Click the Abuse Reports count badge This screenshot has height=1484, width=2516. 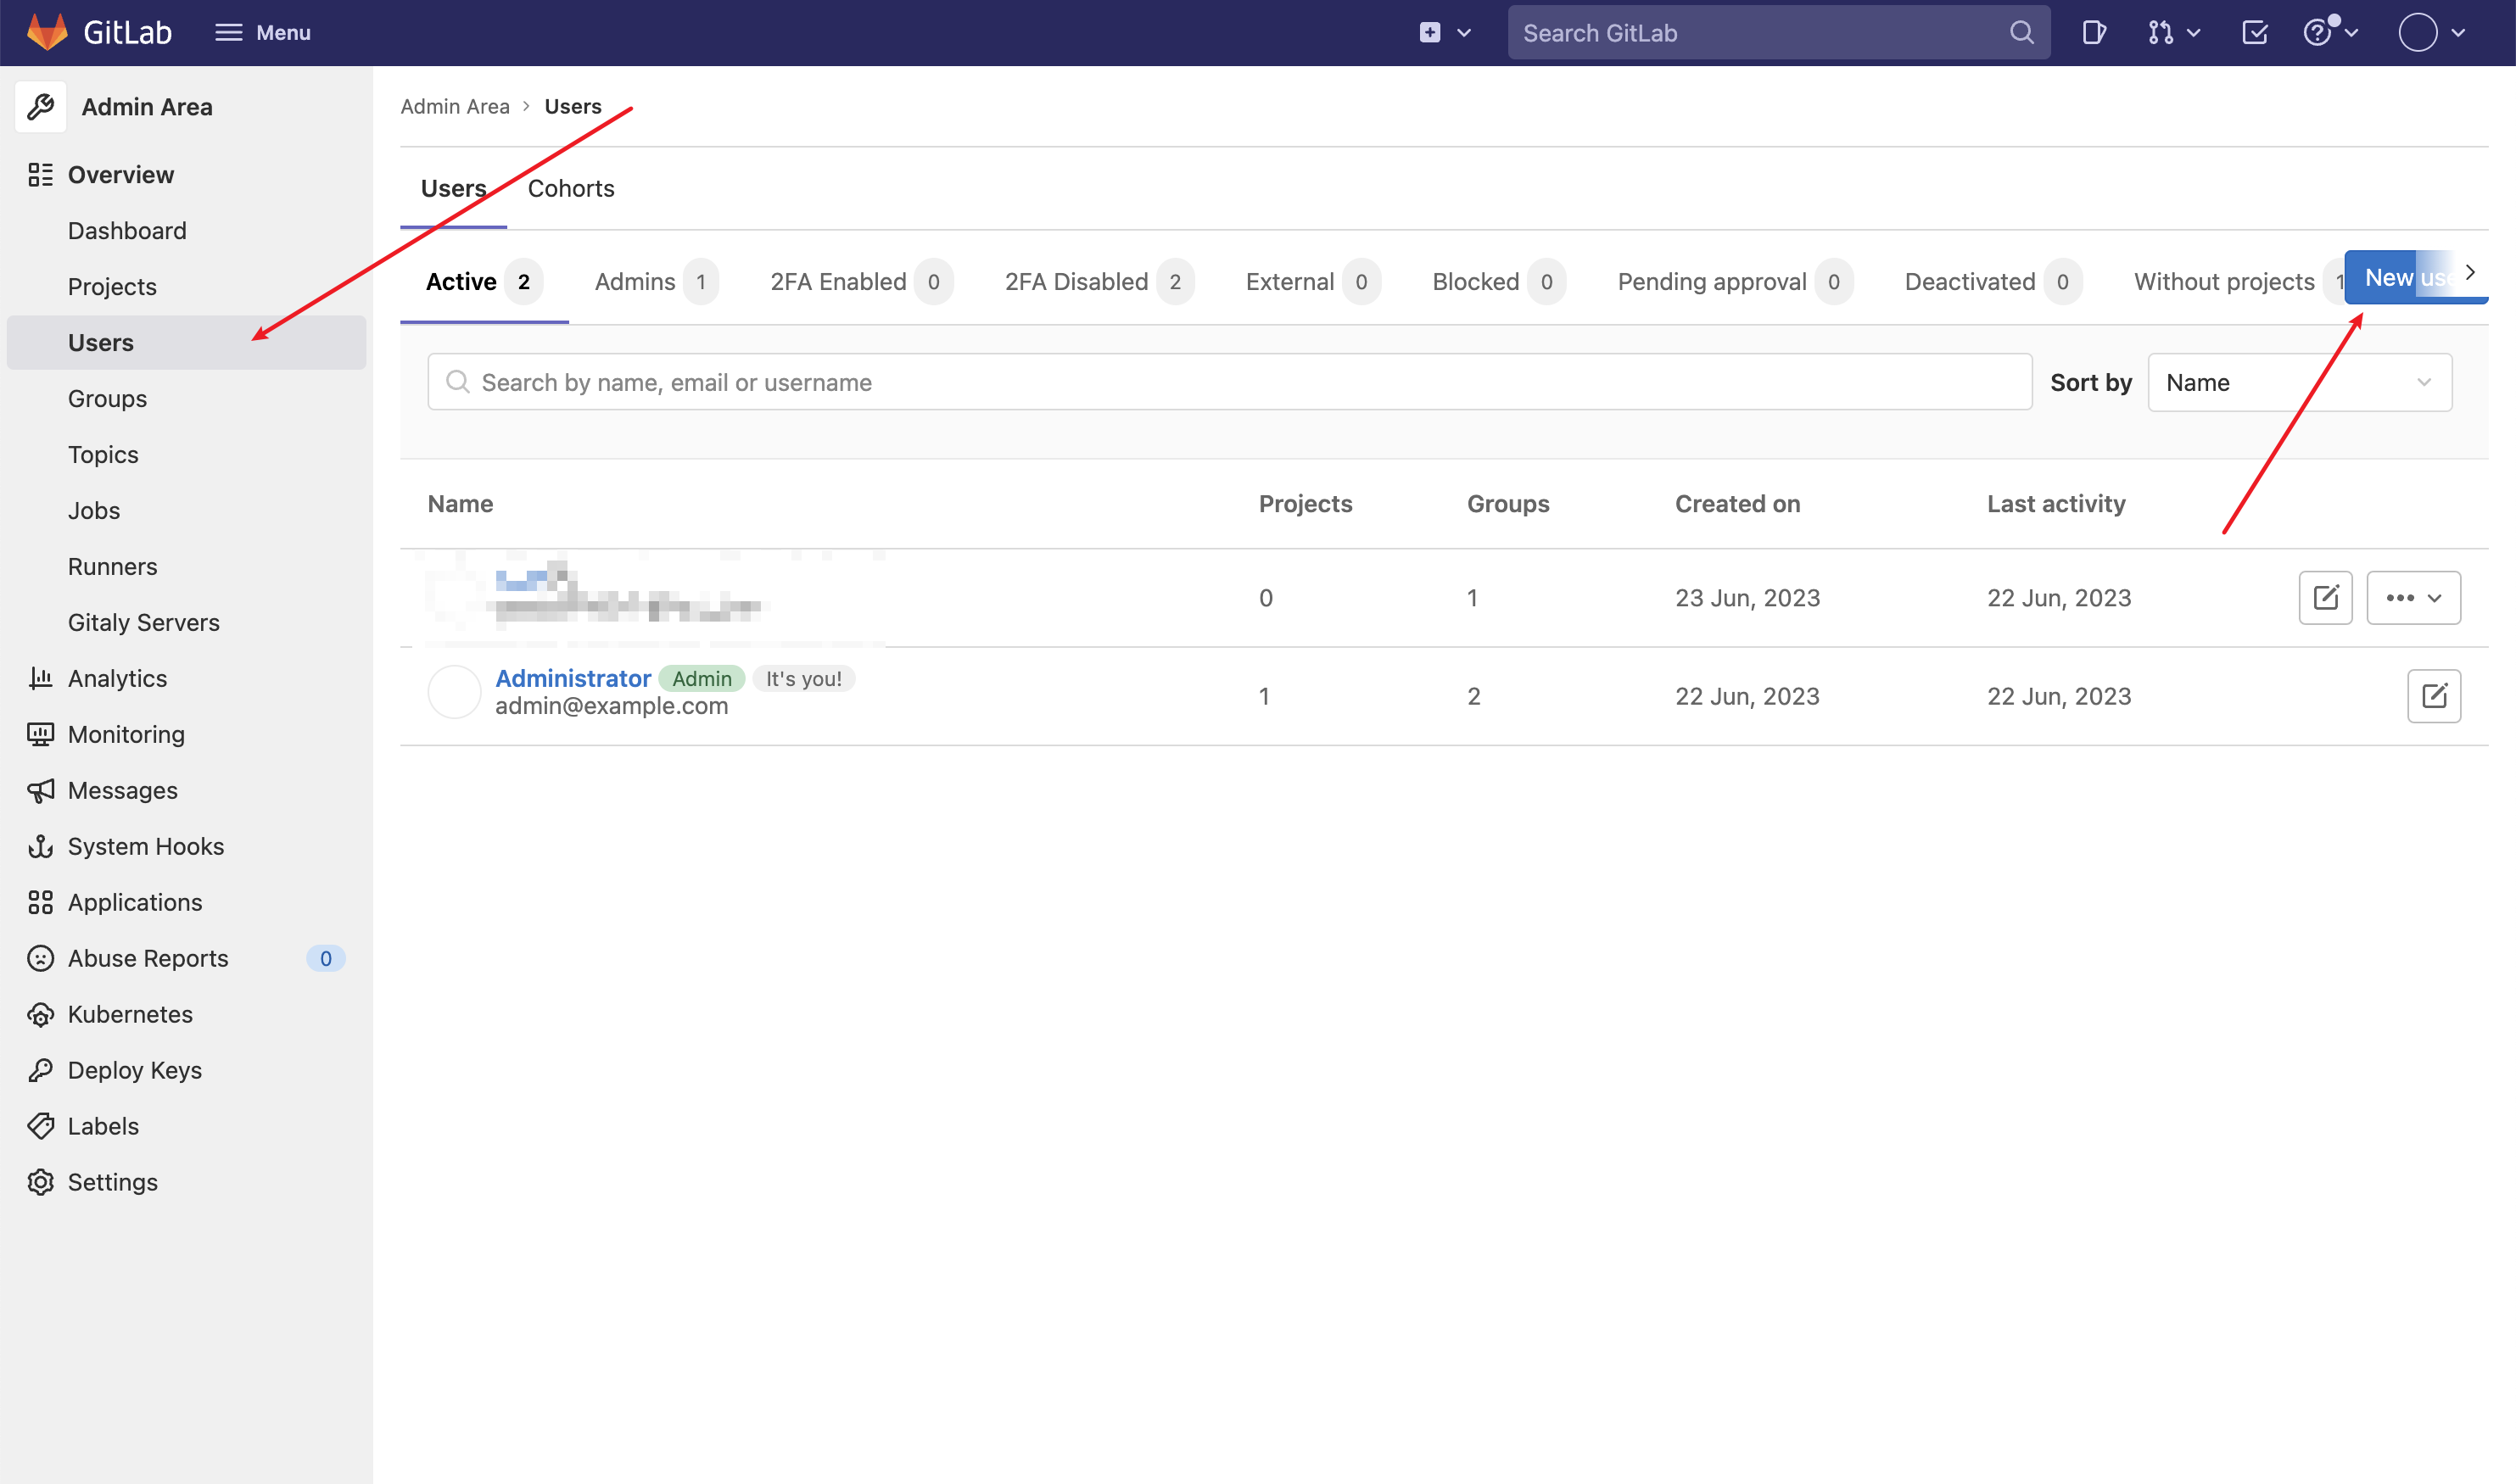coord(325,959)
